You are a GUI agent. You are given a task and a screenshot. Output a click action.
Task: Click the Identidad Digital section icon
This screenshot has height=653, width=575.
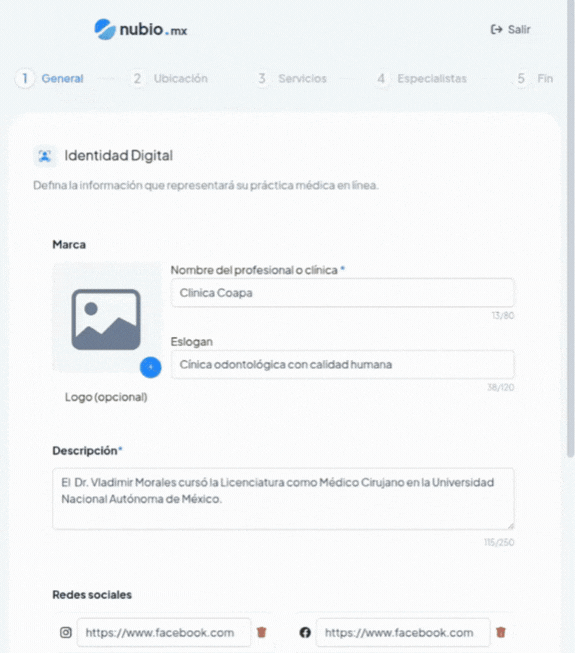tap(45, 156)
